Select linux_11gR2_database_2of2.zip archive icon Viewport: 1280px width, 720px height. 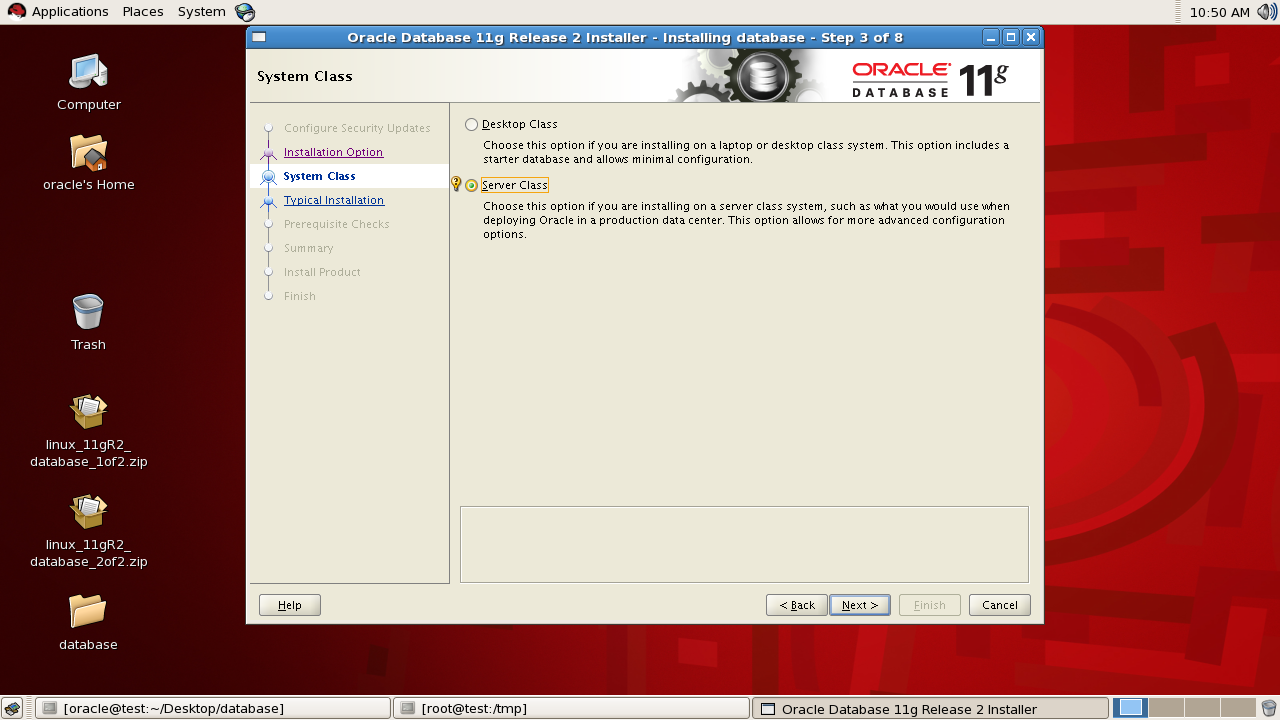click(x=88, y=511)
